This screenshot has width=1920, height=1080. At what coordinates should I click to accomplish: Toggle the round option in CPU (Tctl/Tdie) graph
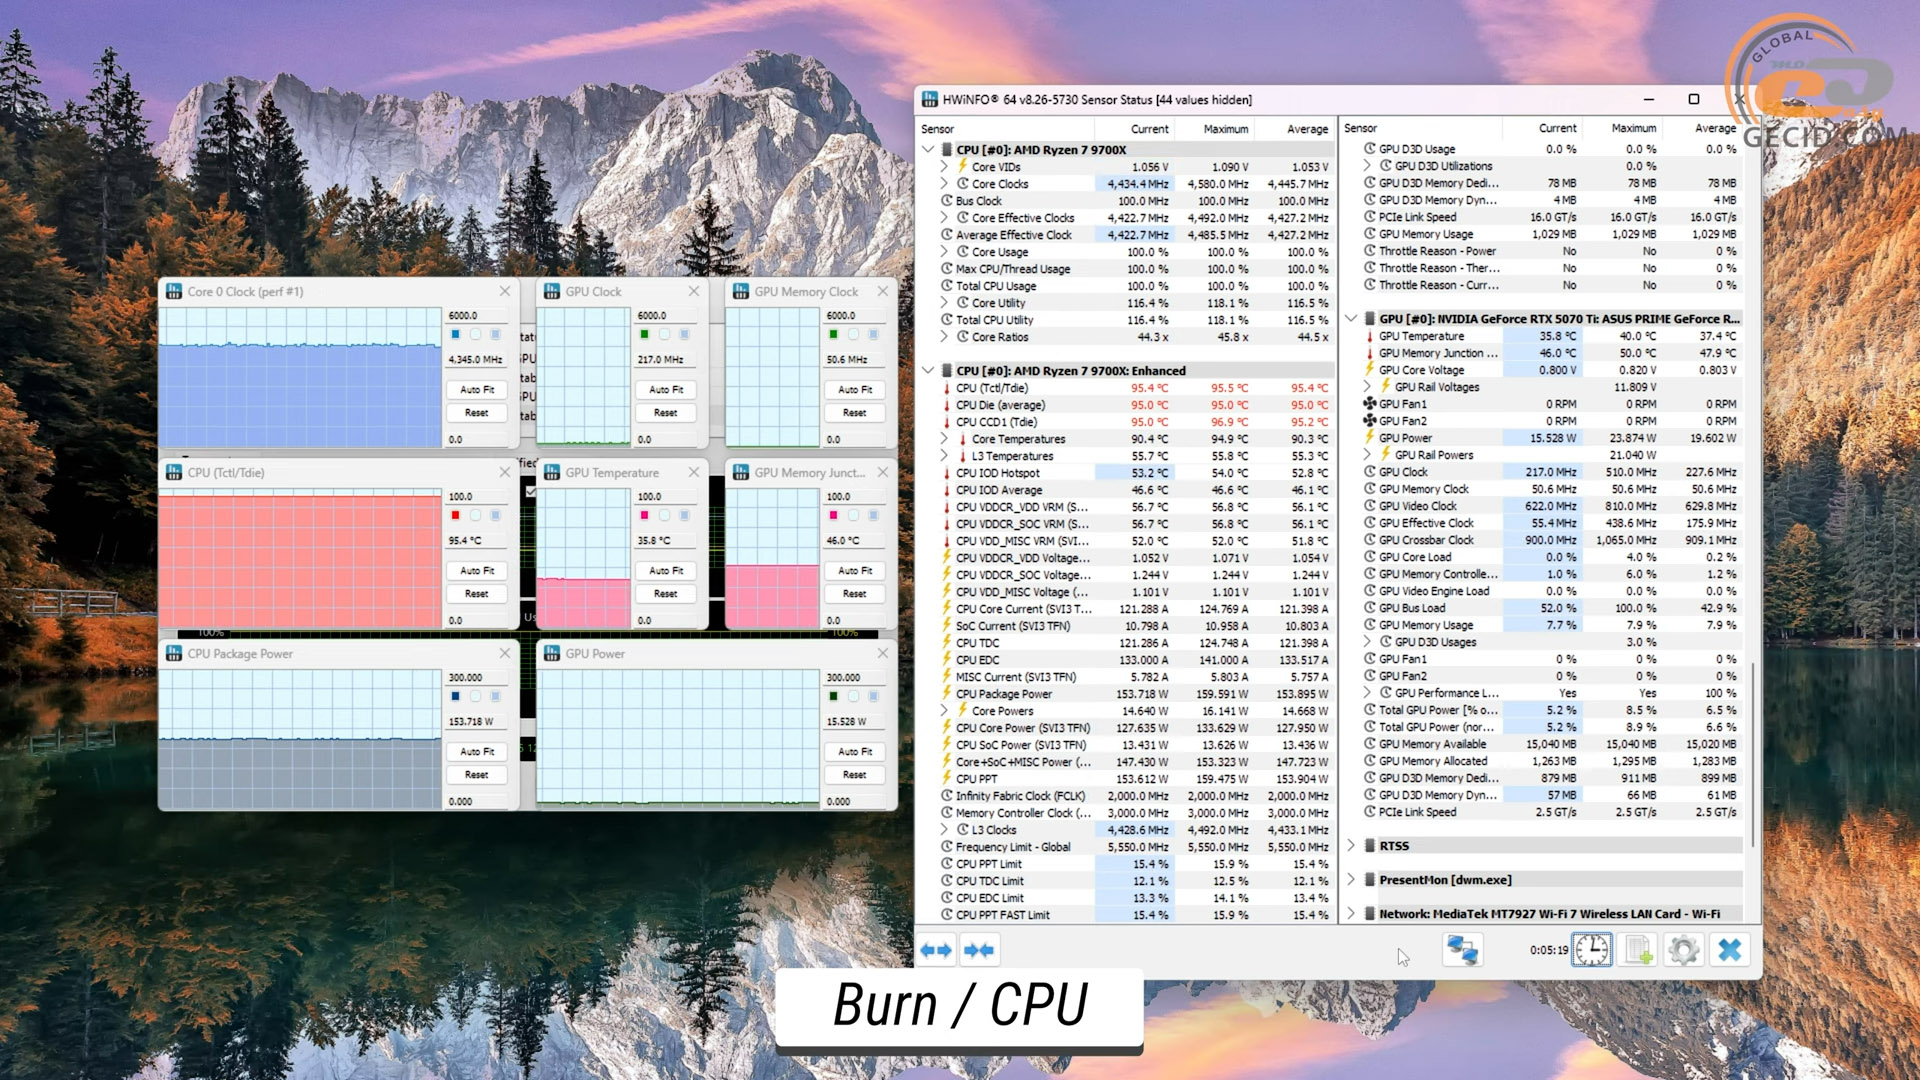(475, 516)
